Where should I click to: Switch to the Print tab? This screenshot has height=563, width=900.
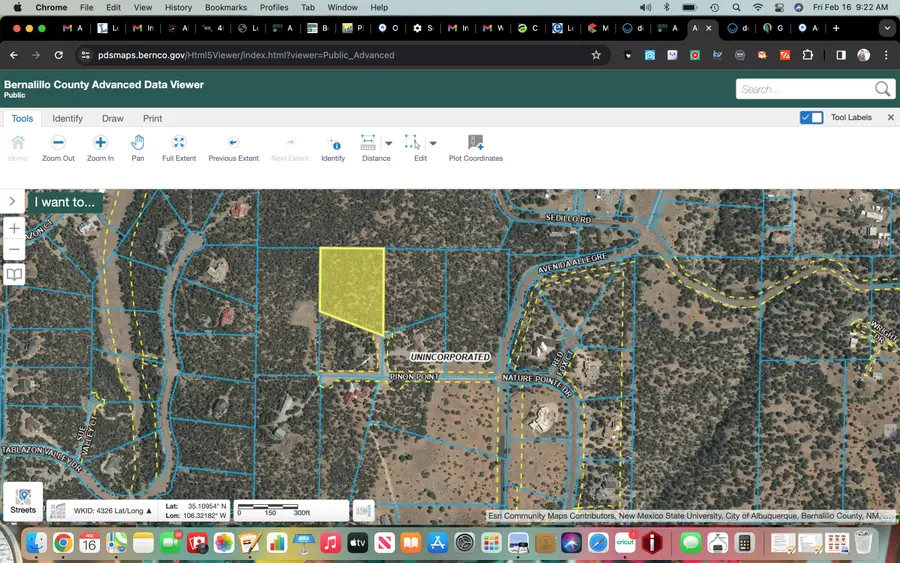click(x=152, y=118)
